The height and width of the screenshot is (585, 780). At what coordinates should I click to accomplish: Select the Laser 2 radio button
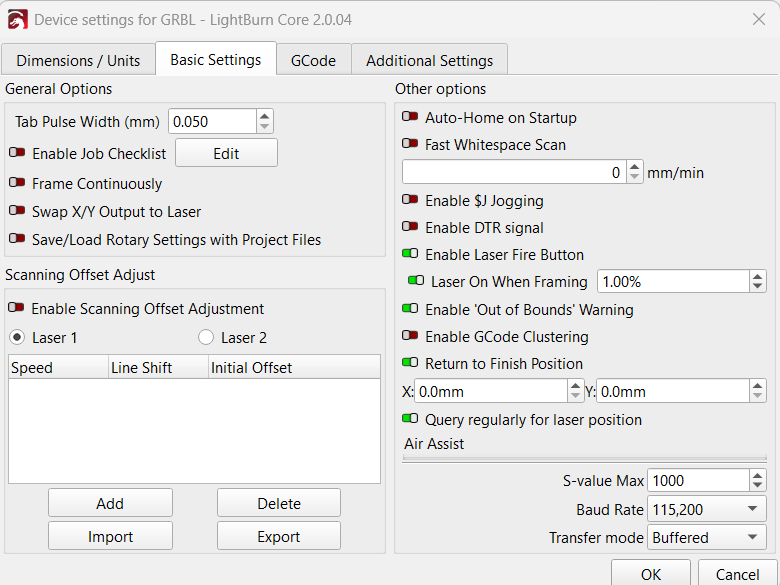point(206,338)
